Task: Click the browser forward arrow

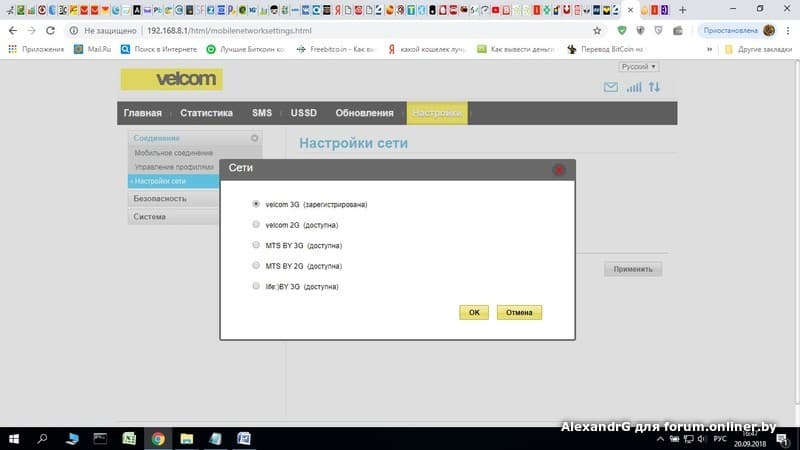Action: (32, 31)
